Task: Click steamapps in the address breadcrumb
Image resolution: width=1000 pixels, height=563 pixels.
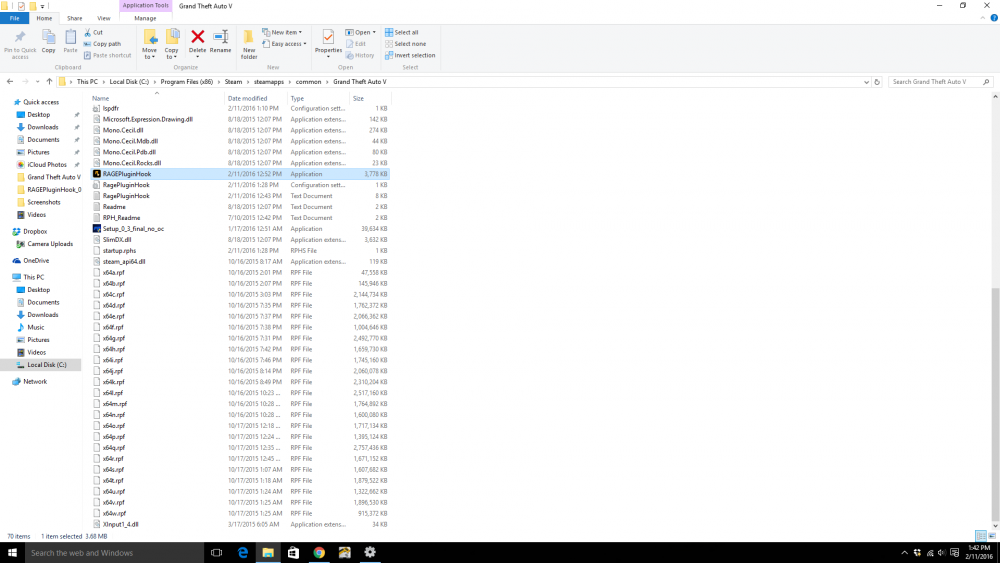Action: (268, 82)
